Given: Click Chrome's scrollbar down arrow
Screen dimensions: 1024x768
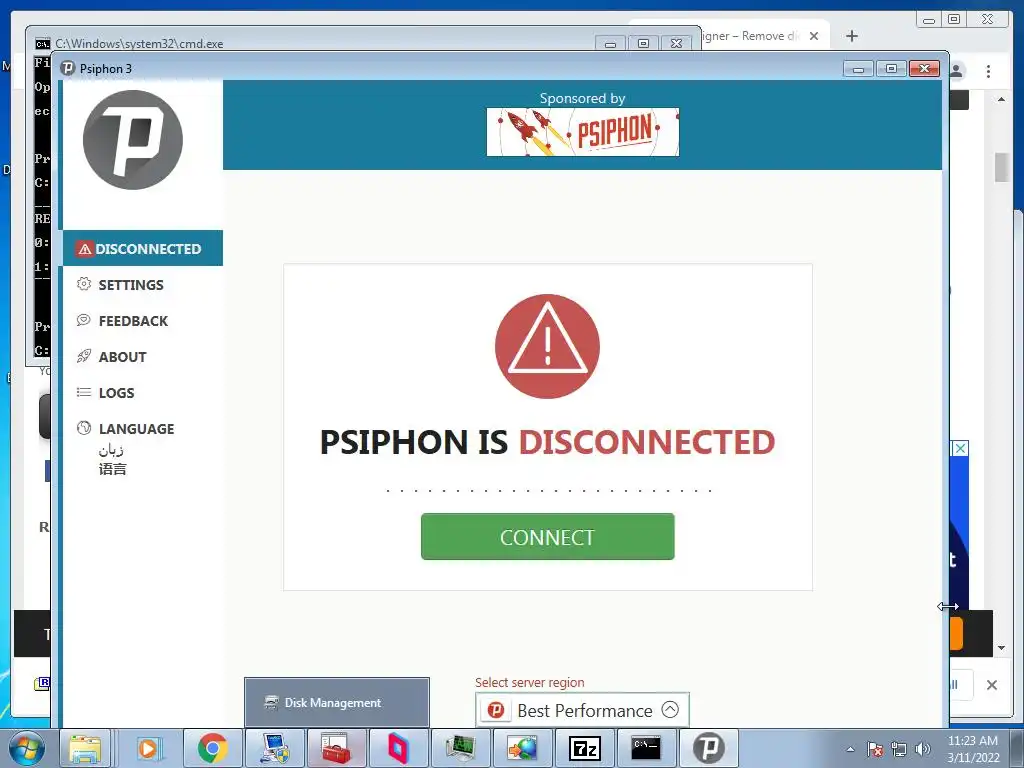Looking at the screenshot, I should click(x=1001, y=648).
